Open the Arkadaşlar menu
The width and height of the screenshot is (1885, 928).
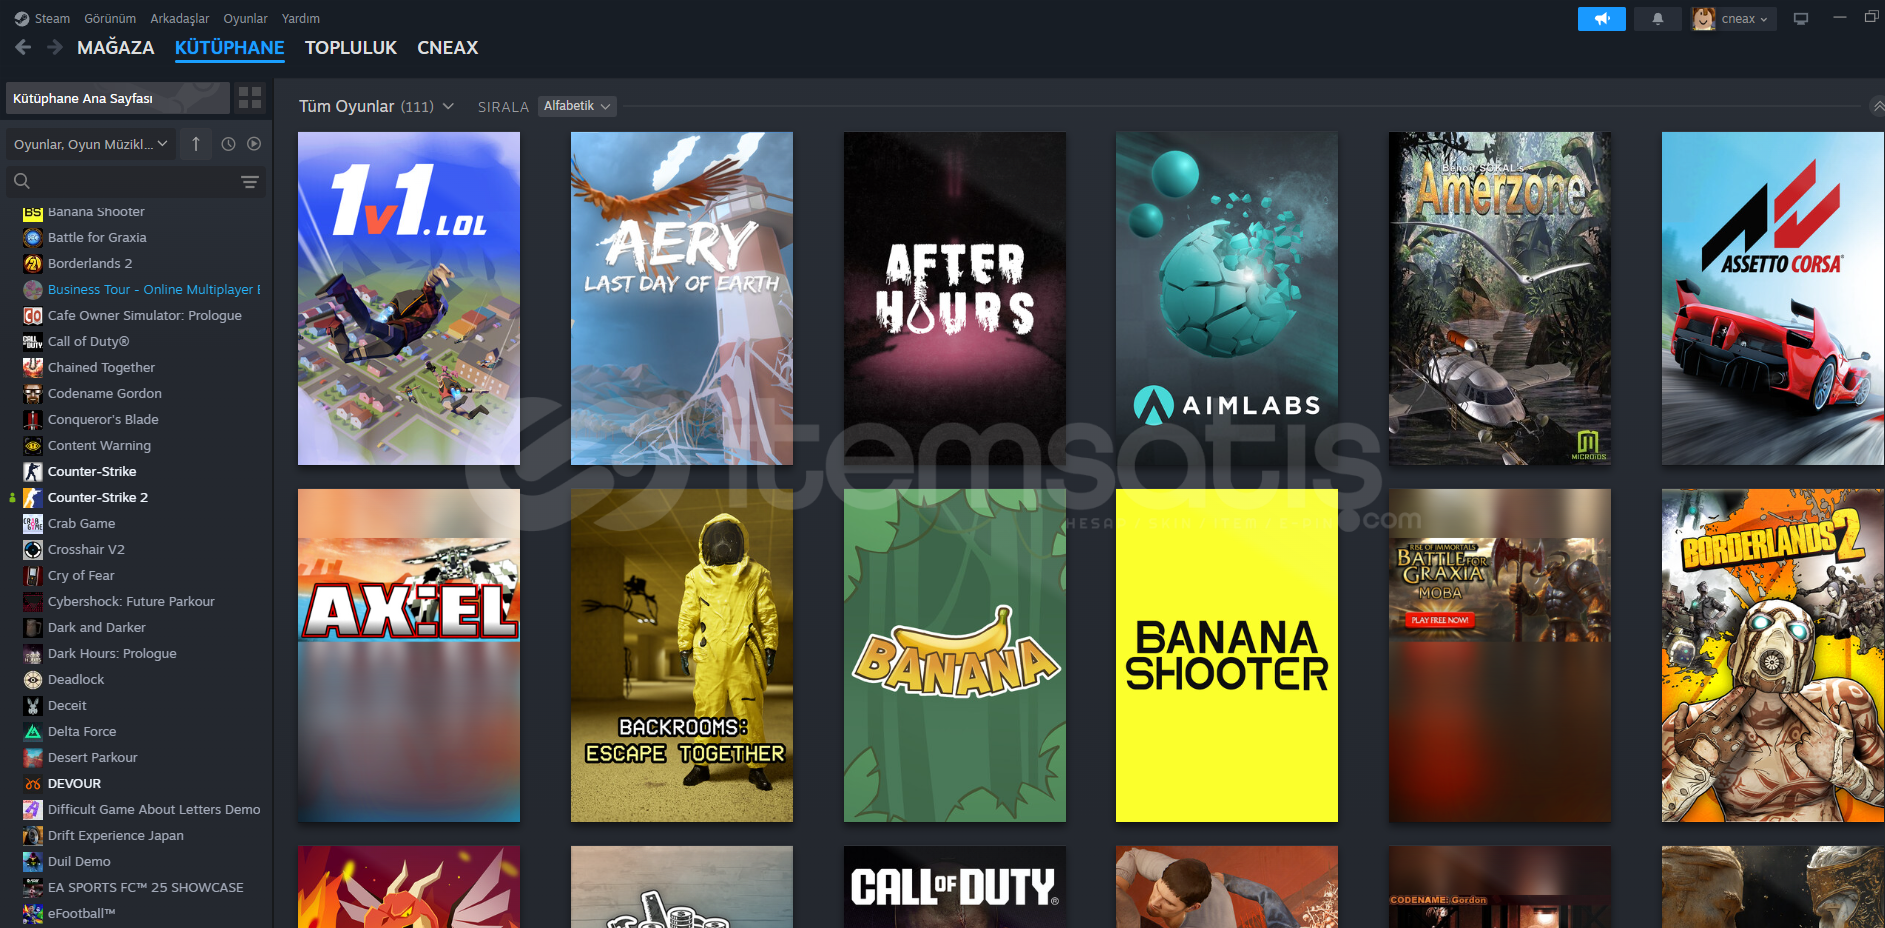click(180, 18)
